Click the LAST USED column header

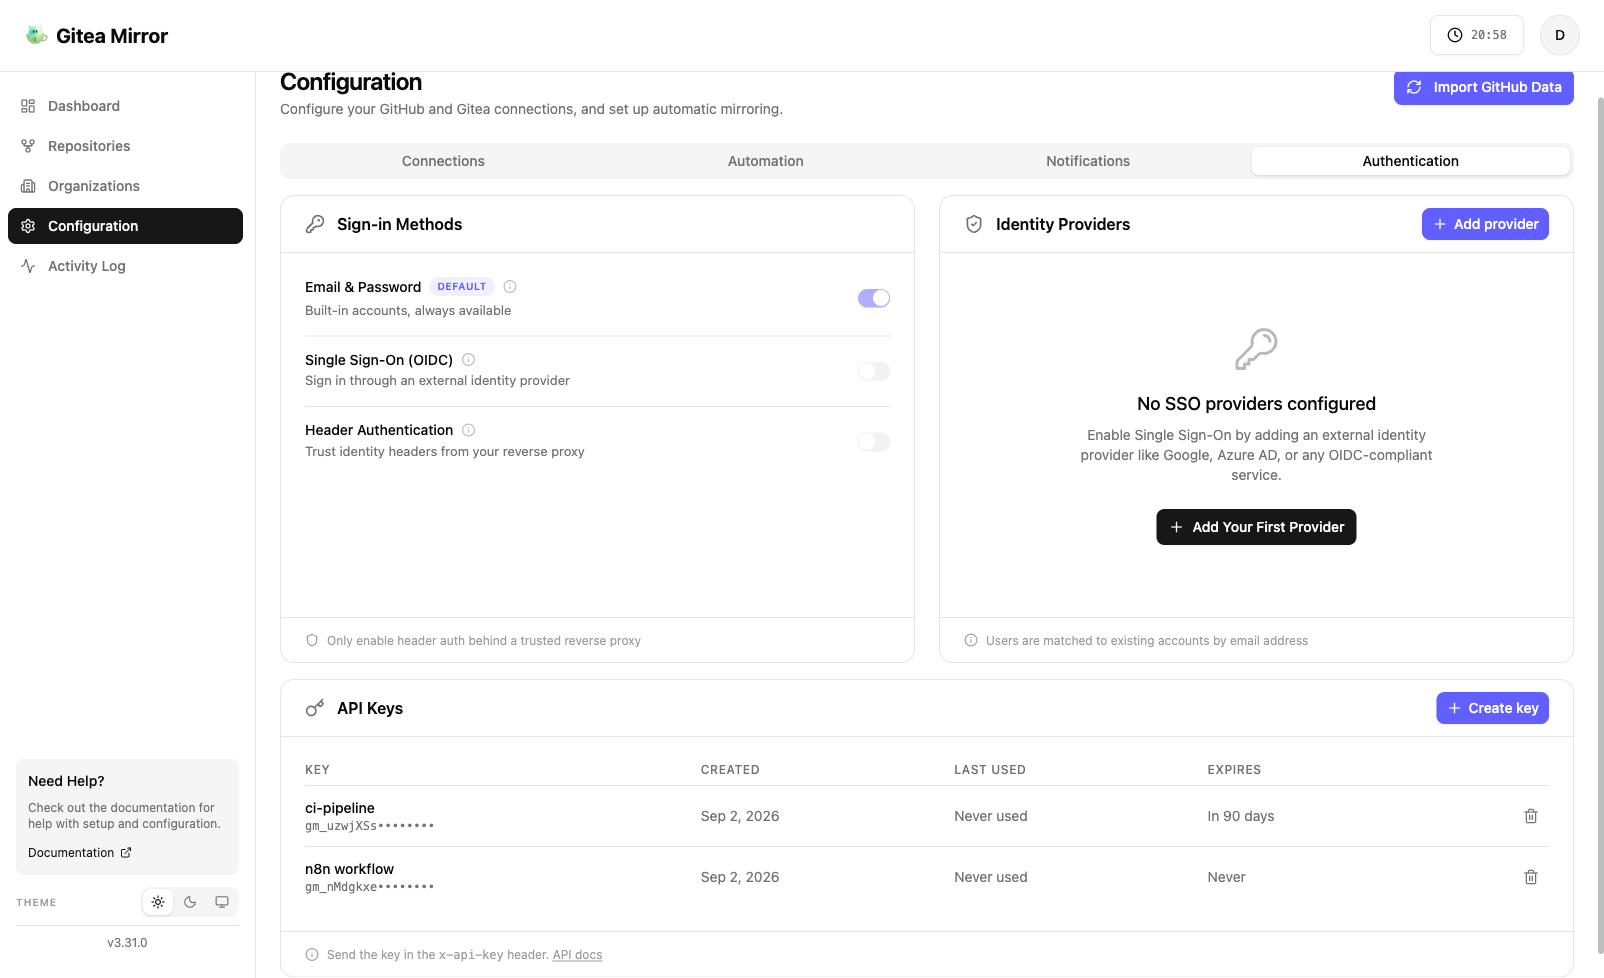pyautogui.click(x=989, y=770)
